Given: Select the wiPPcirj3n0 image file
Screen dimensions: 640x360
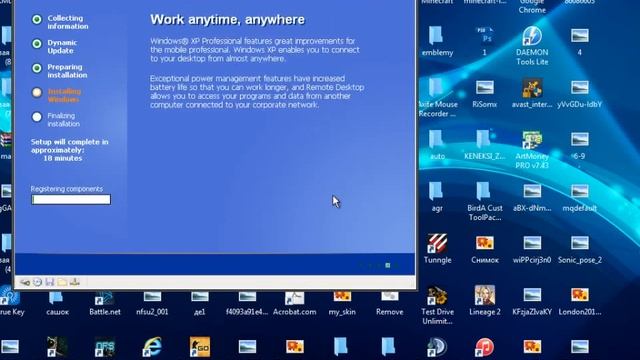Looking at the screenshot, I should (x=532, y=243).
